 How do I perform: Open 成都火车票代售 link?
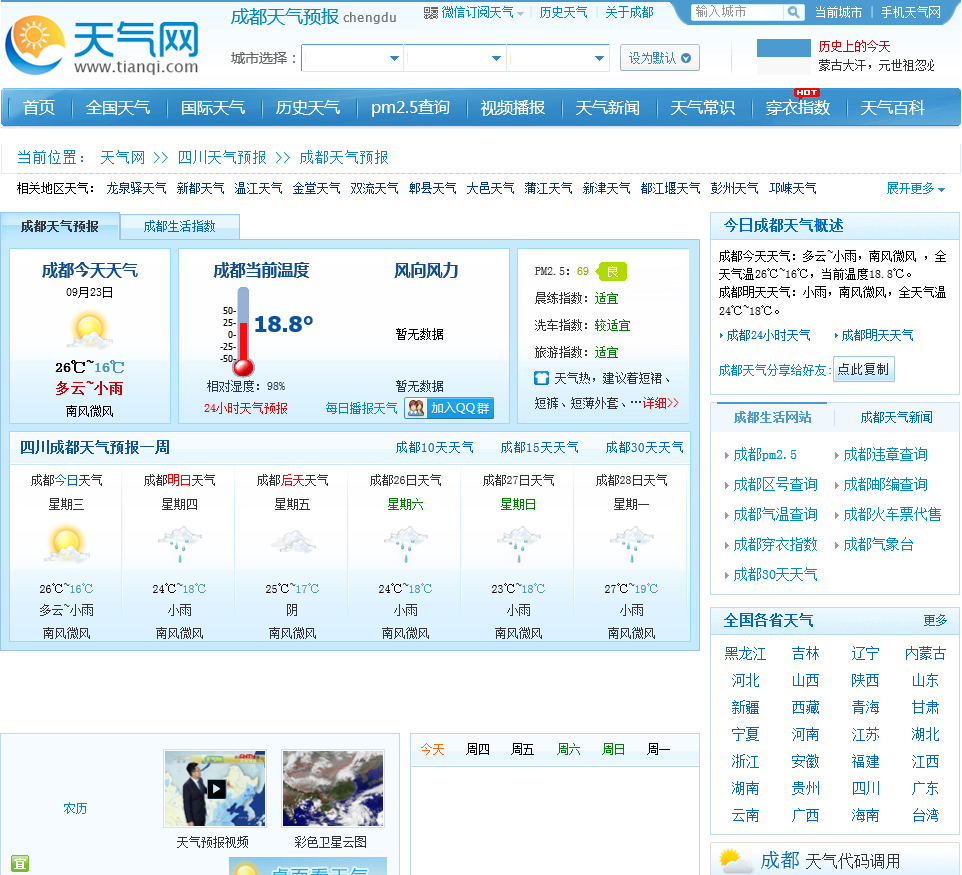pyautogui.click(x=892, y=514)
